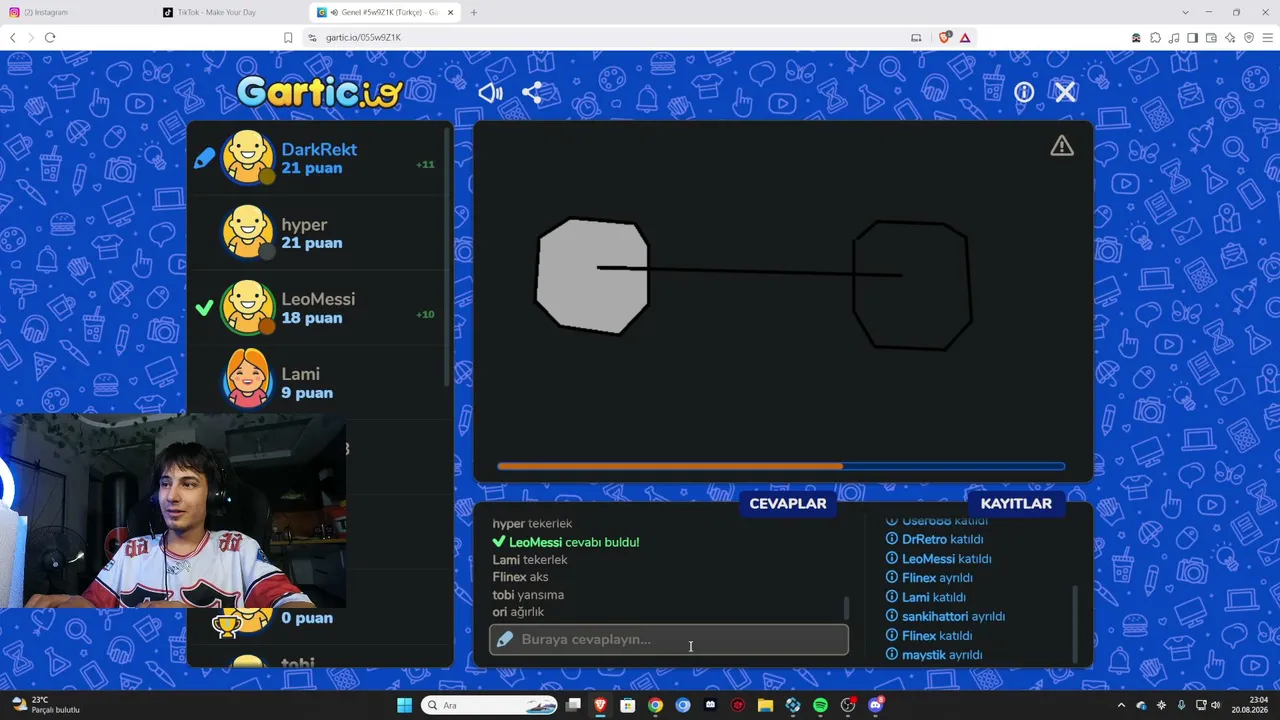Image resolution: width=1280 pixels, height=720 pixels.
Task: Select player hyper's avatar
Action: pos(247,233)
